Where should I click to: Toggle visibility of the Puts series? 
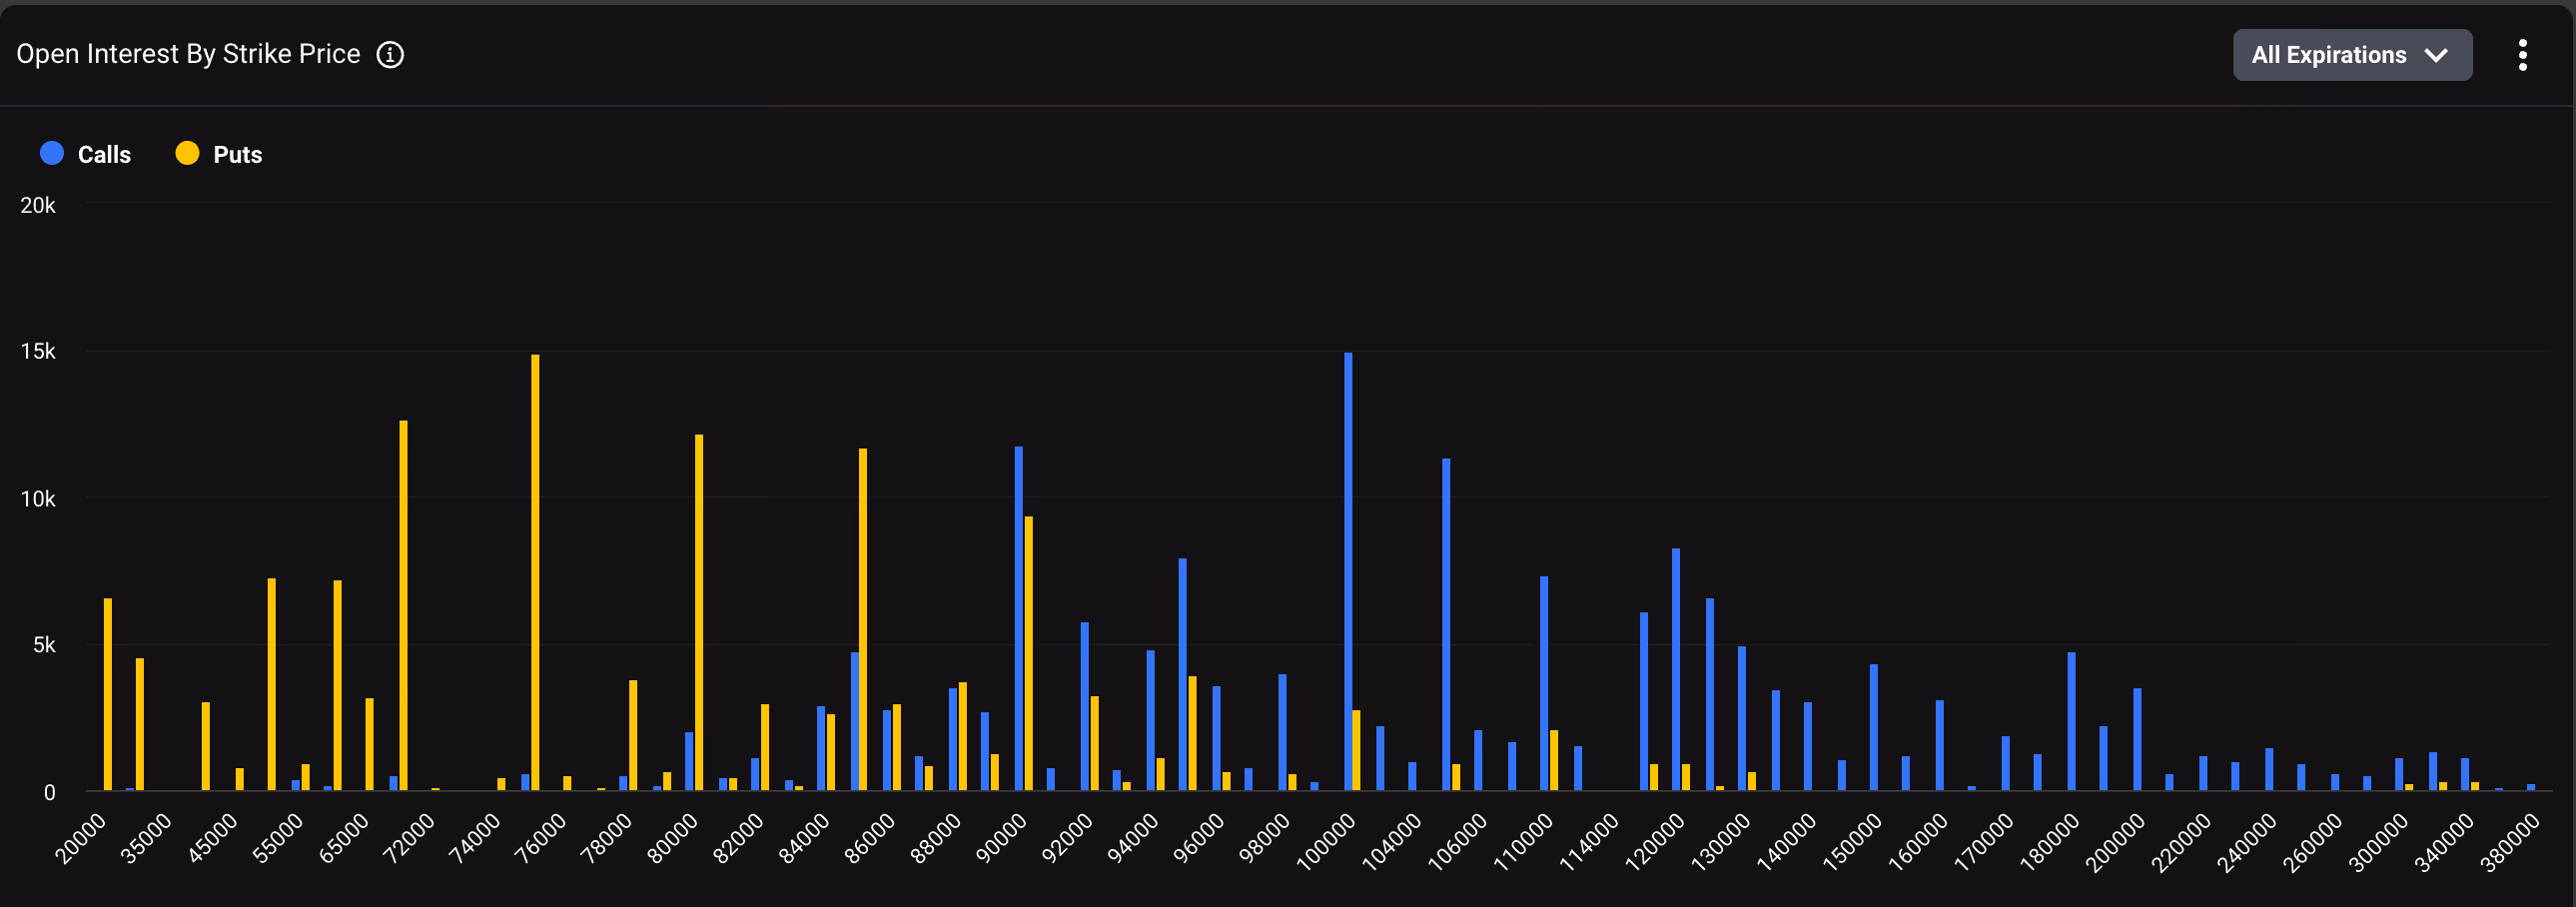pos(218,153)
